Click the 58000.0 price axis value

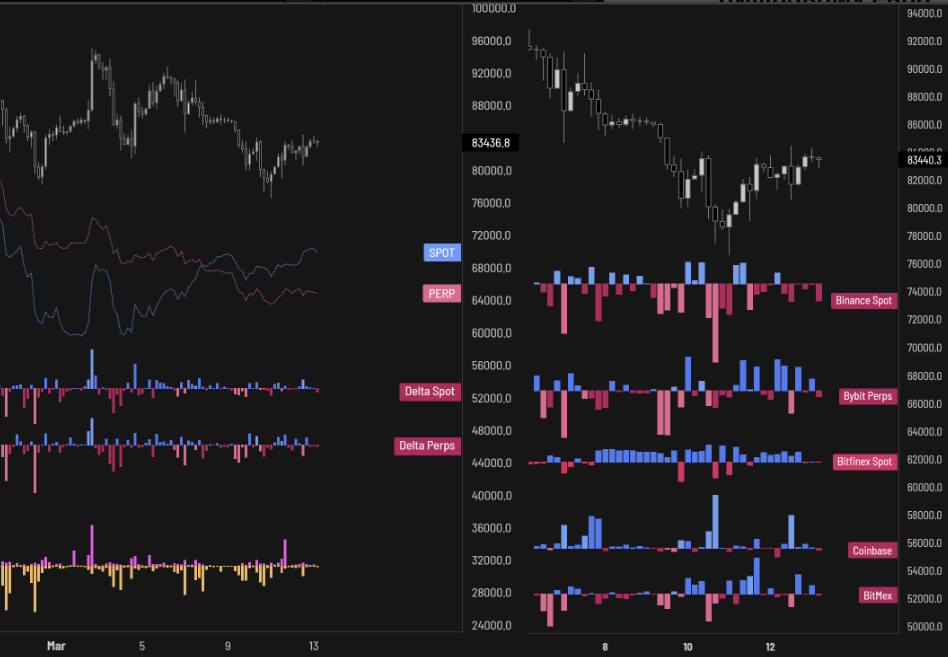pos(924,515)
